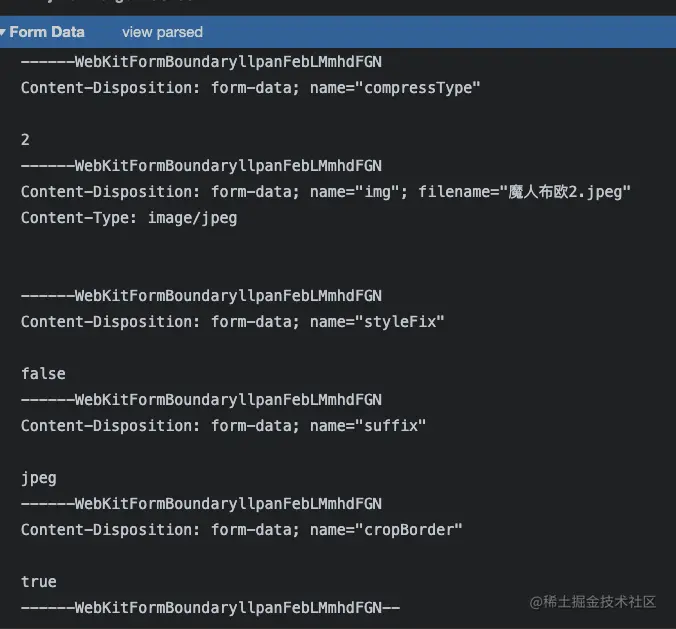This screenshot has width=676, height=629.
Task: Click the styleFix value false
Action: 44,374
